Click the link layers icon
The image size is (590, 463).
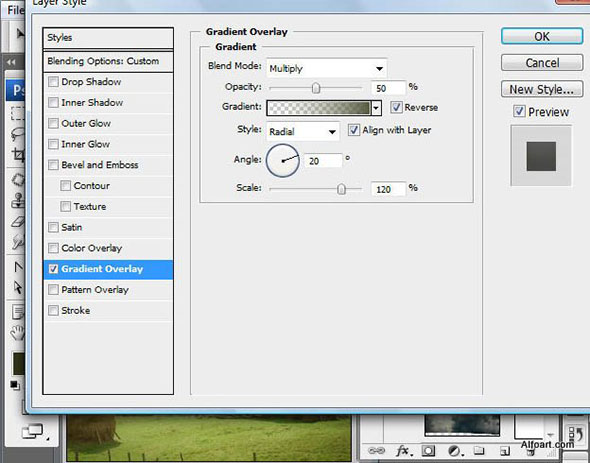(x=376, y=451)
